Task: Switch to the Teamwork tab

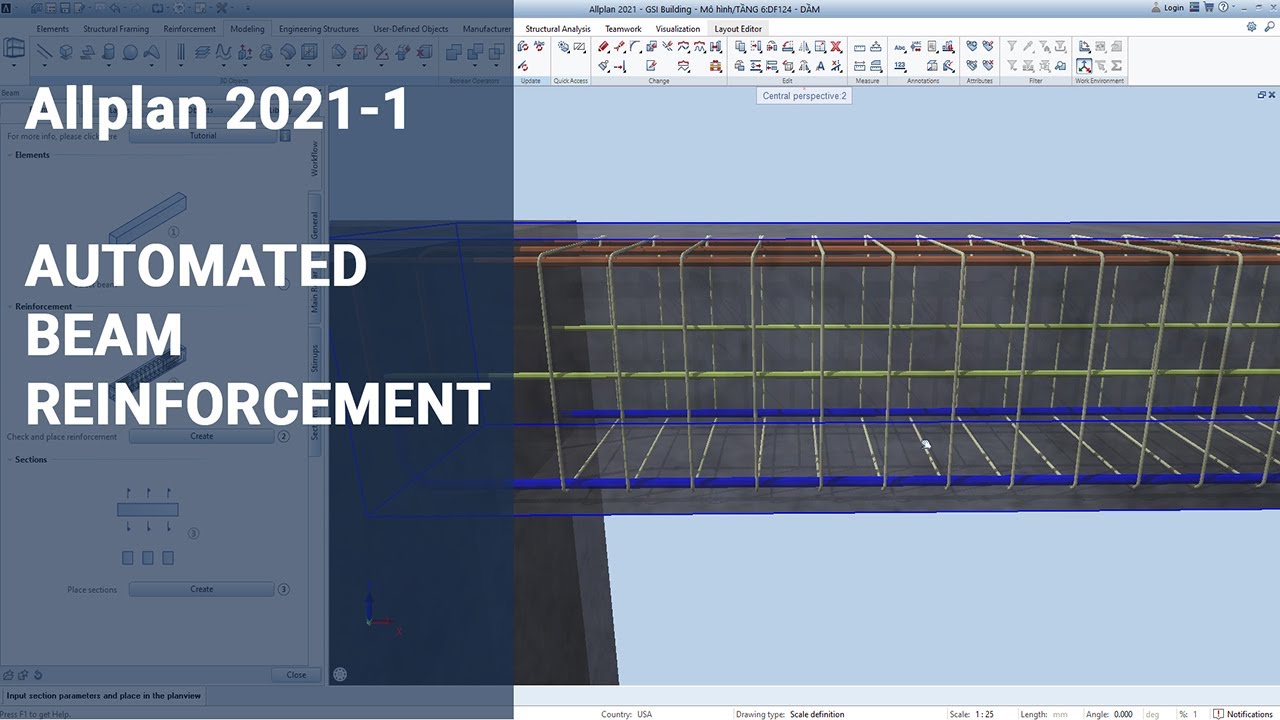Action: (x=623, y=29)
